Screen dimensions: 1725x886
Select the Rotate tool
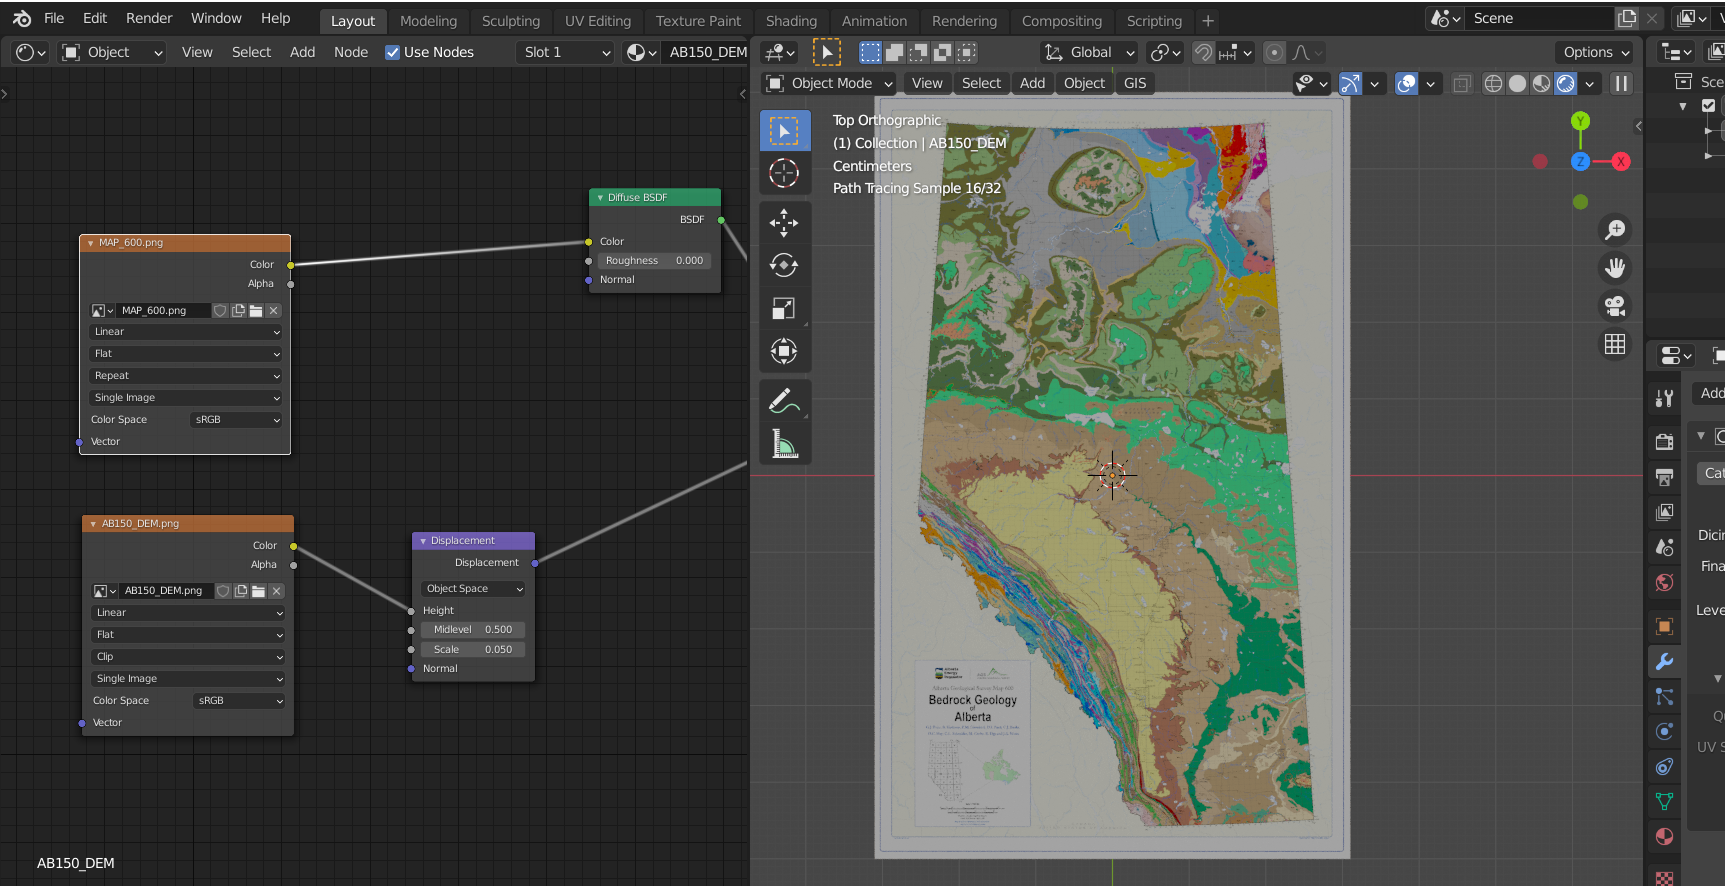784,265
